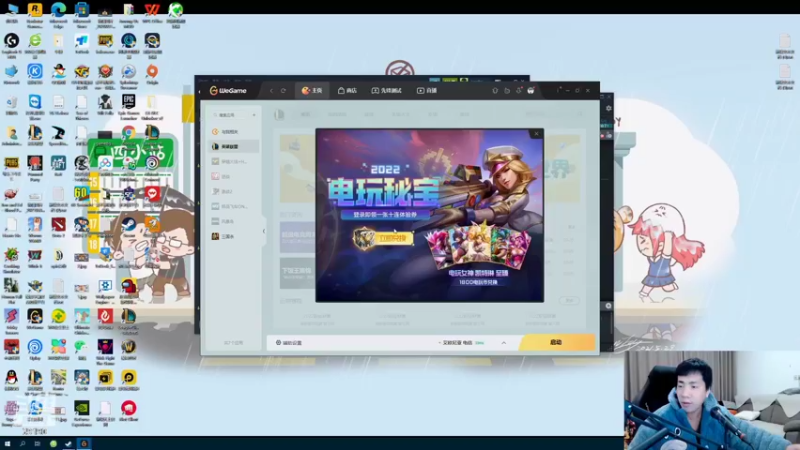Open the Microsoft Store desktop icon
Screen dimensions: 800x450
tap(82, 14)
